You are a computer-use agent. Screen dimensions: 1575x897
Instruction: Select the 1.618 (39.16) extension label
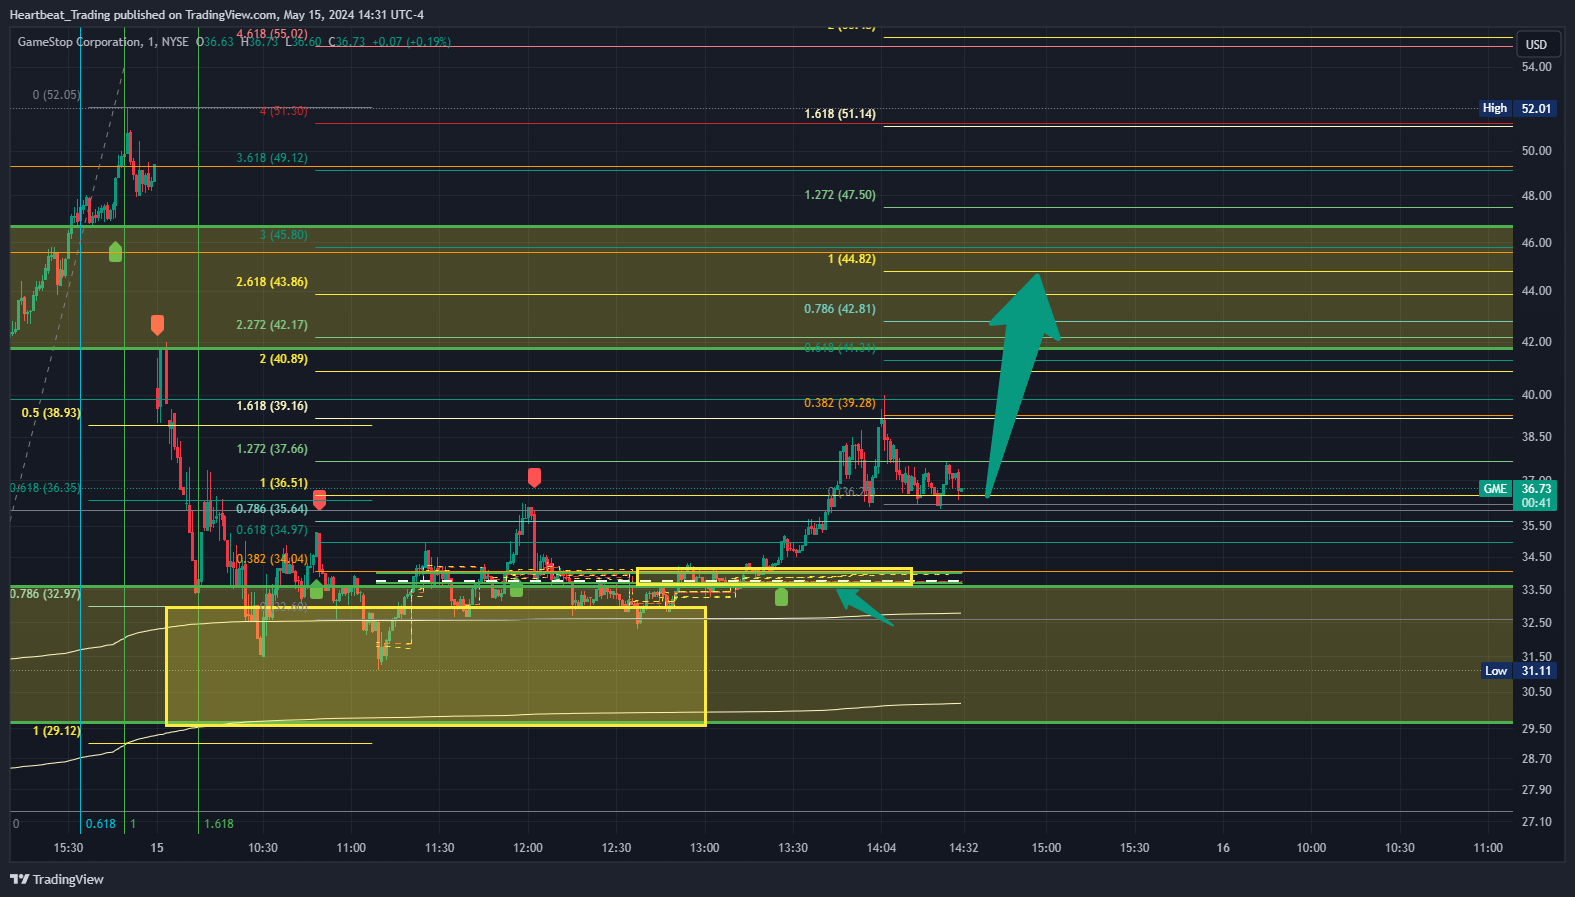coord(271,406)
